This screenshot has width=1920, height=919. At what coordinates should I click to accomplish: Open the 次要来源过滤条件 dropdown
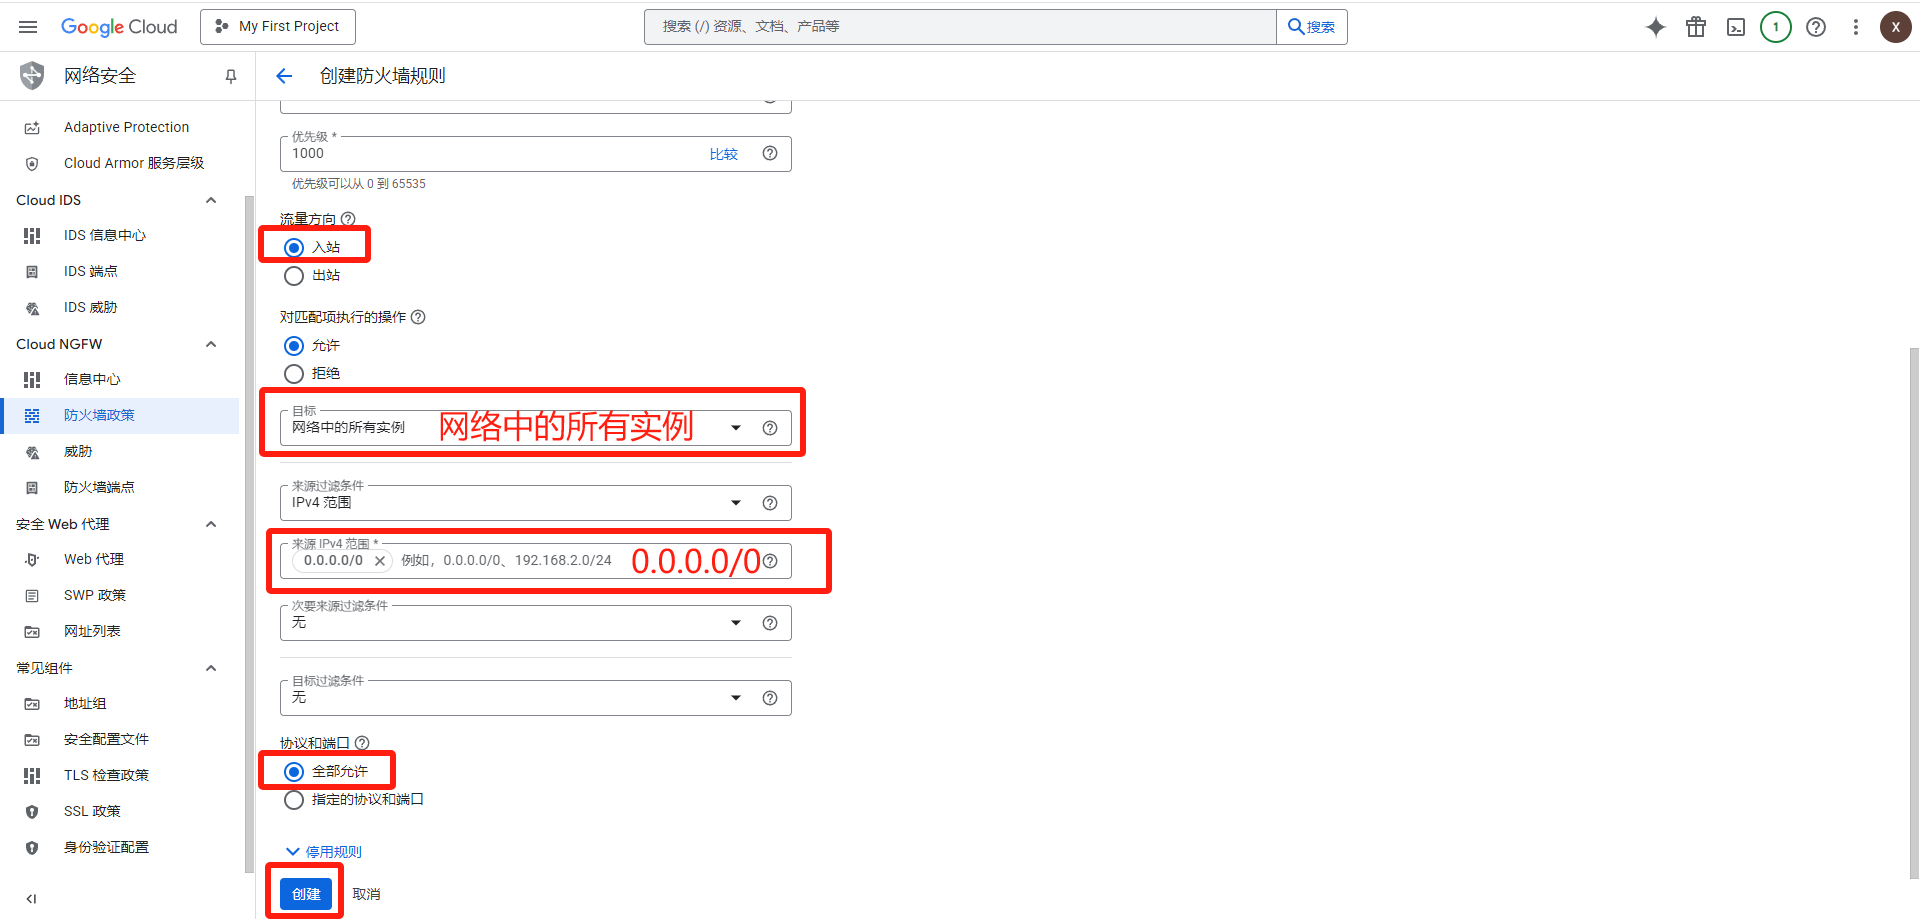(x=536, y=623)
